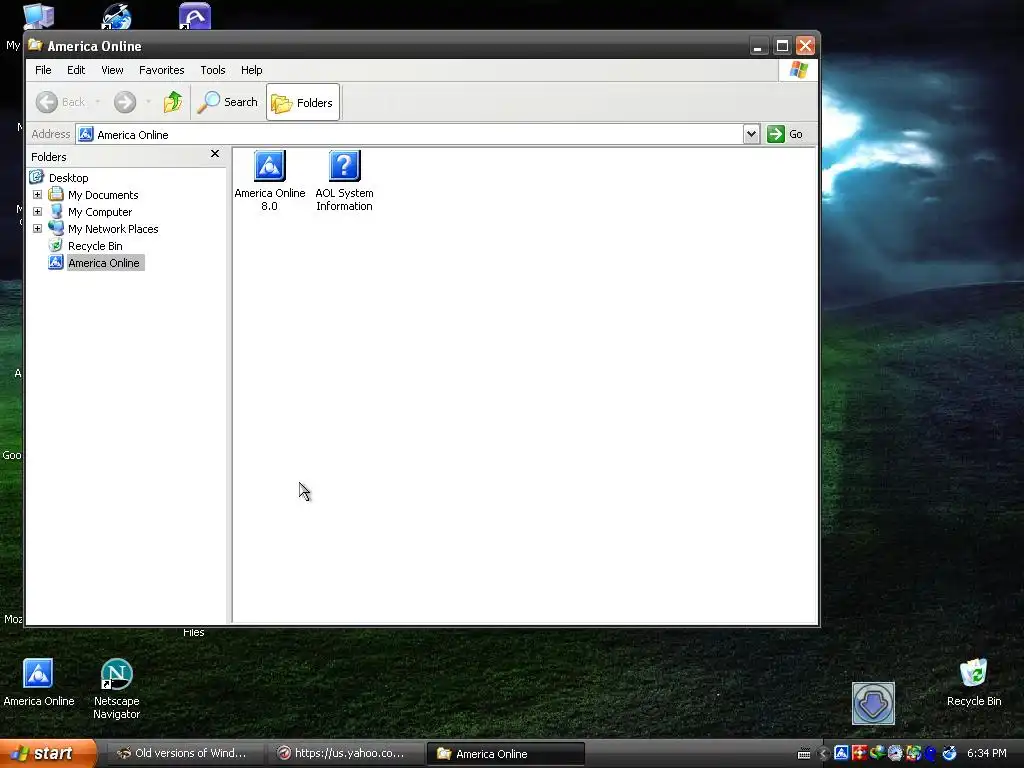Open the Help menu
The height and width of the screenshot is (768, 1024).
[251, 70]
